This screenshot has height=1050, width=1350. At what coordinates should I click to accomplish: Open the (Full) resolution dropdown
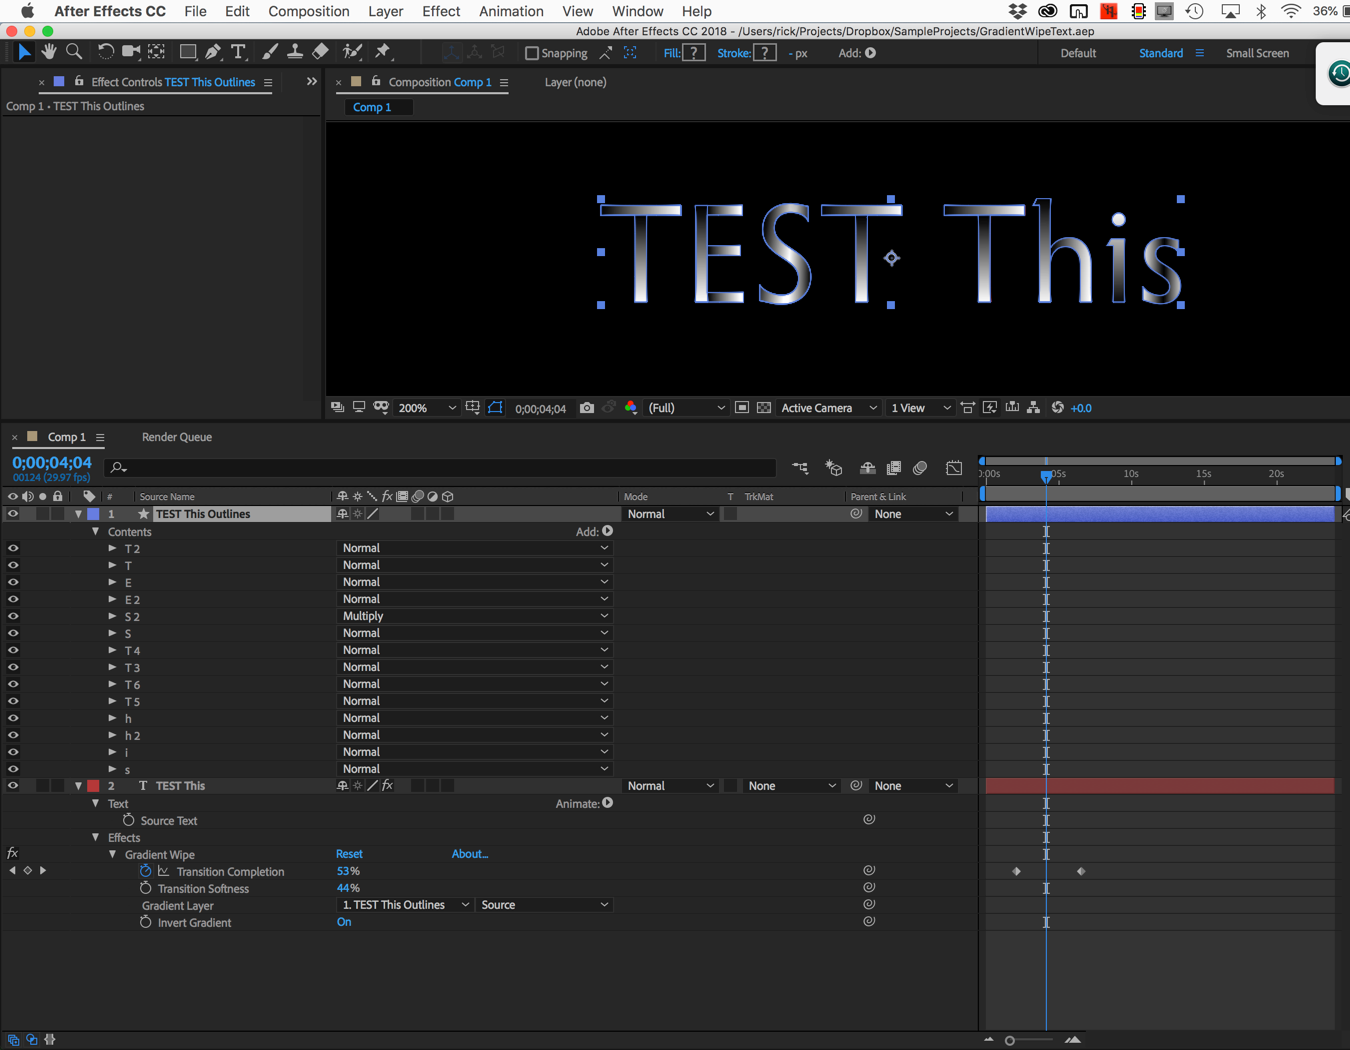tap(686, 408)
